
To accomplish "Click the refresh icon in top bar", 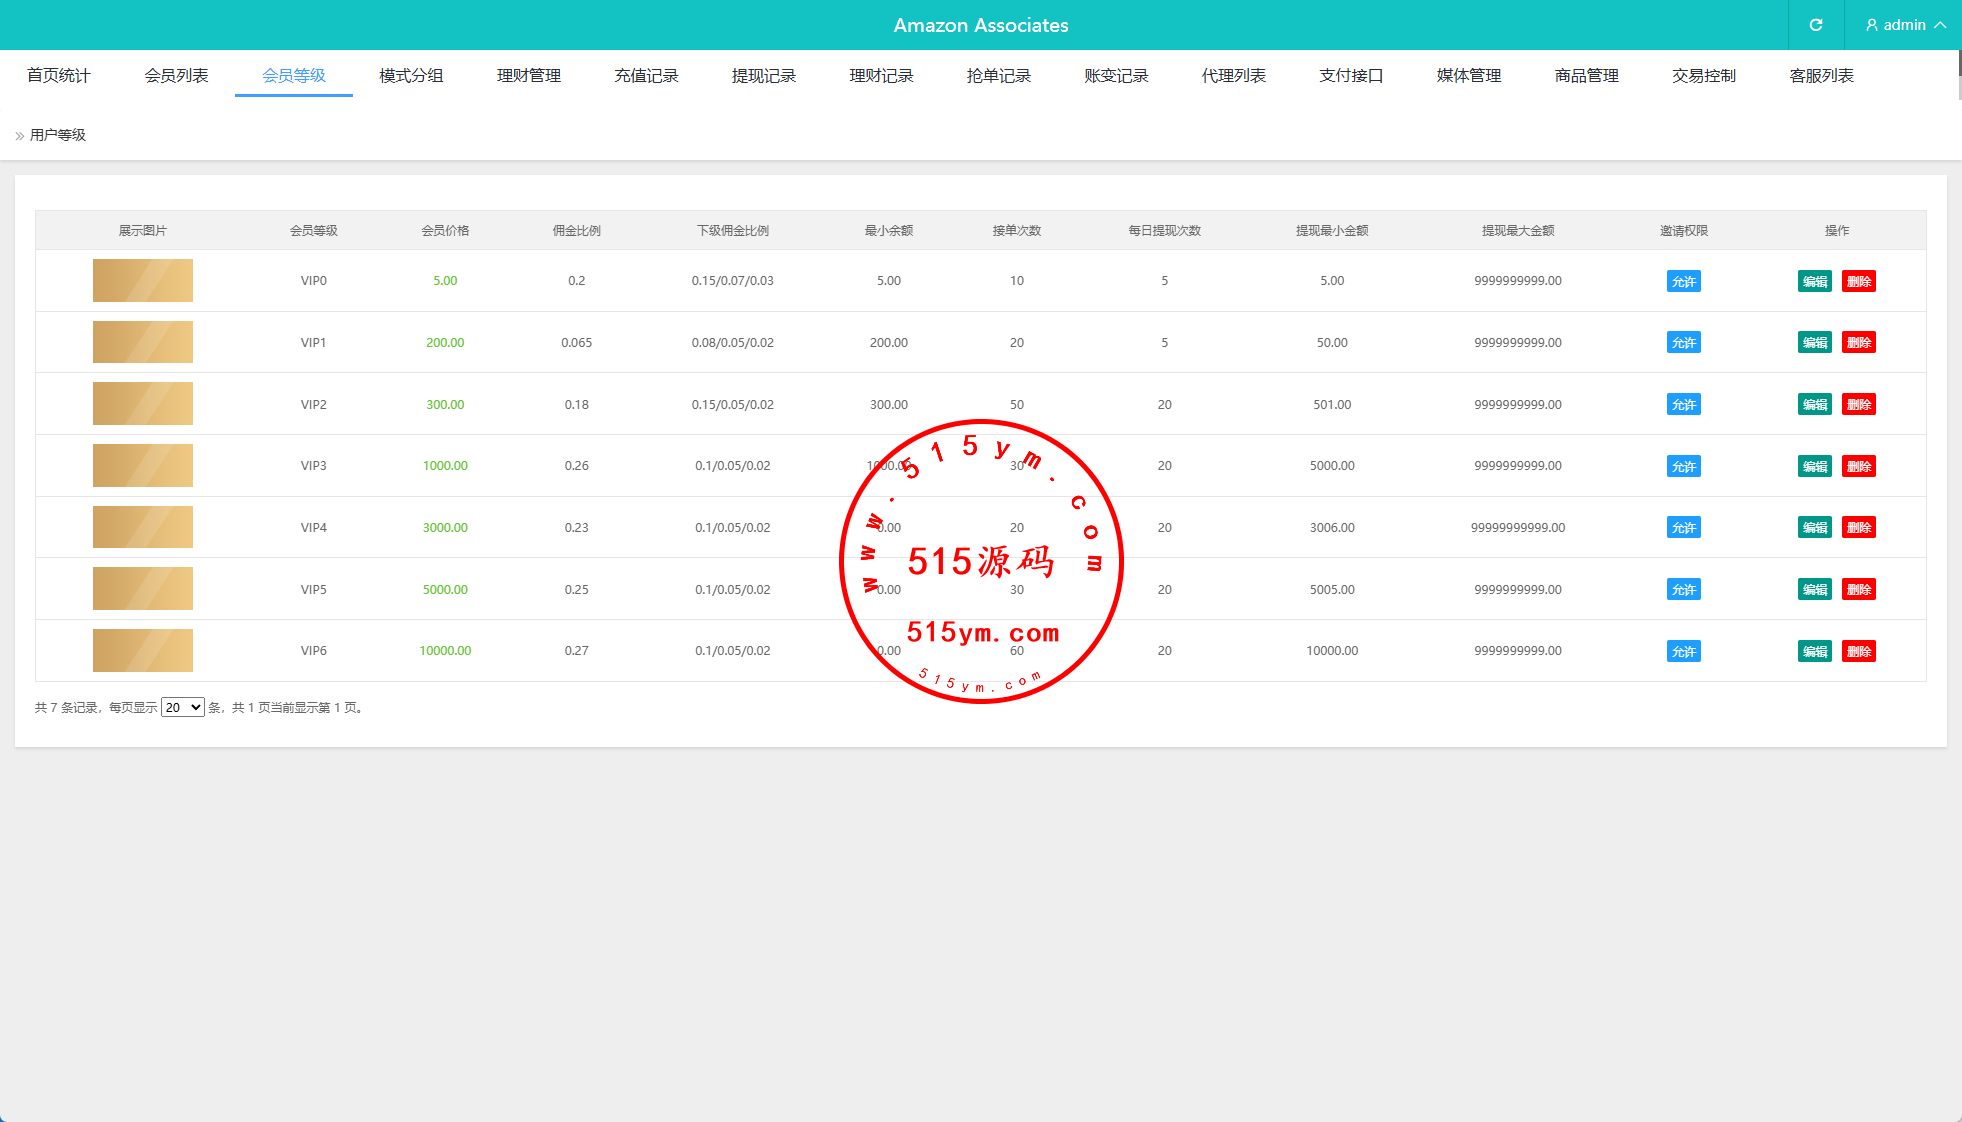I will click(x=1816, y=25).
